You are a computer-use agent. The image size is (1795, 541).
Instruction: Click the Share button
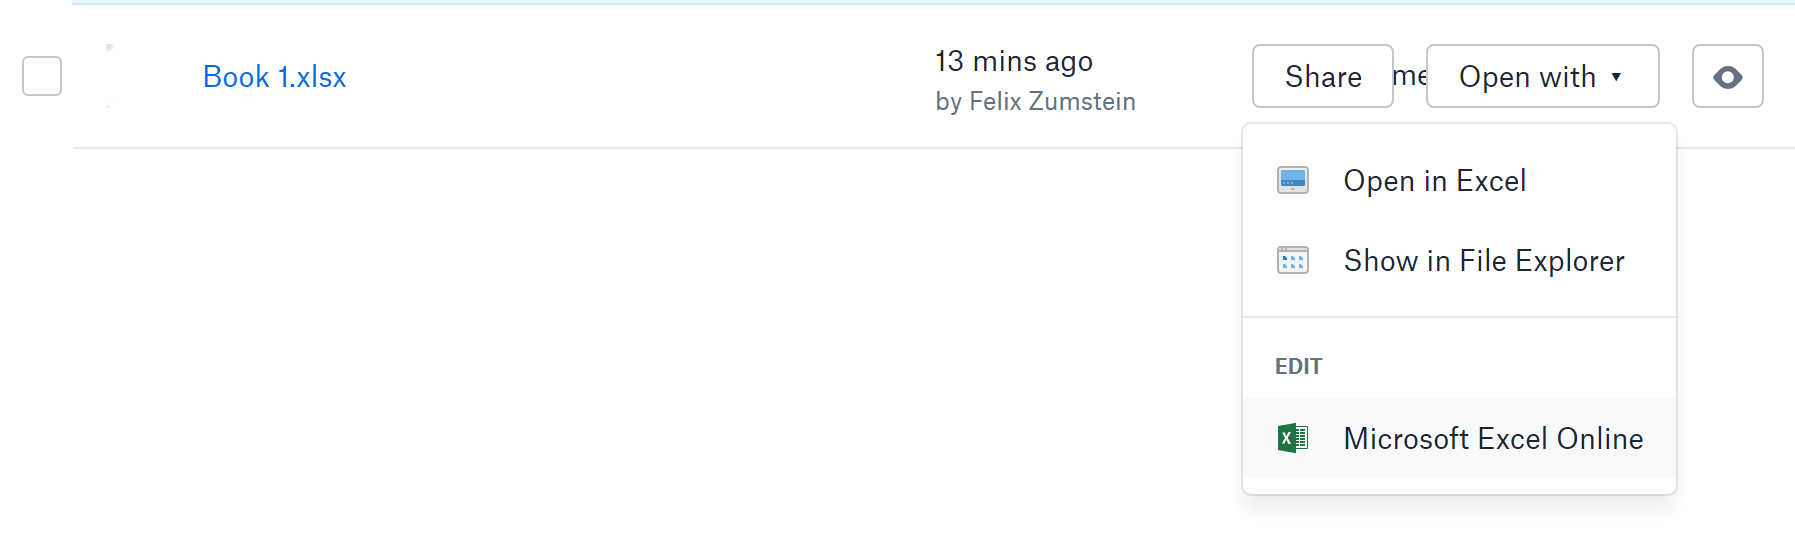tap(1322, 77)
